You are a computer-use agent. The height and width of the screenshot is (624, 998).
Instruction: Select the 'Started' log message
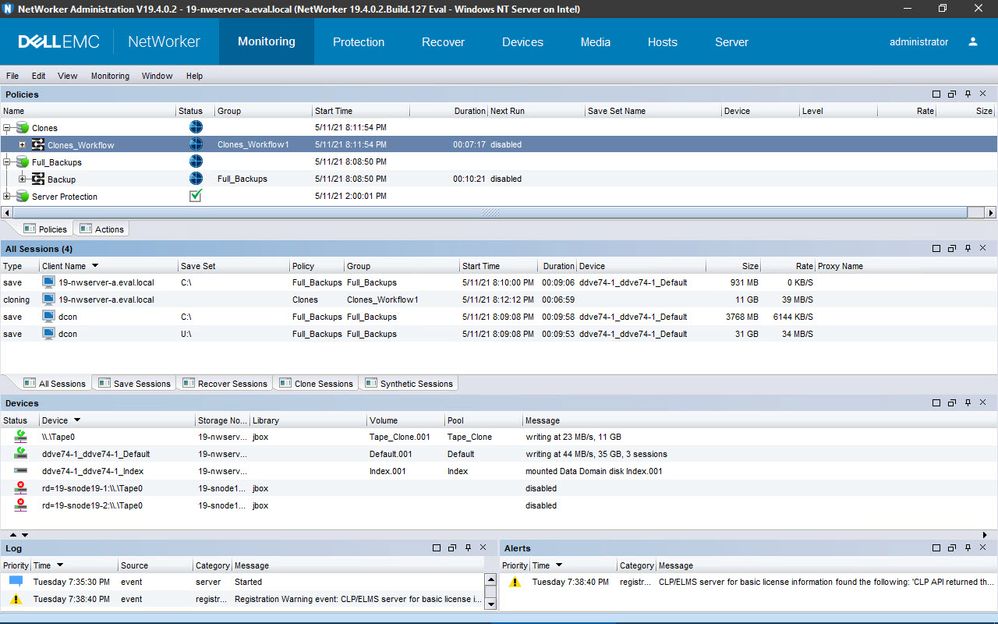[248, 582]
